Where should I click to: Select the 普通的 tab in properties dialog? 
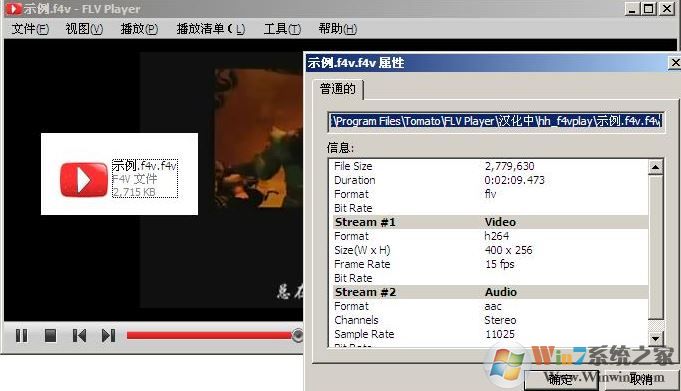[x=338, y=89]
